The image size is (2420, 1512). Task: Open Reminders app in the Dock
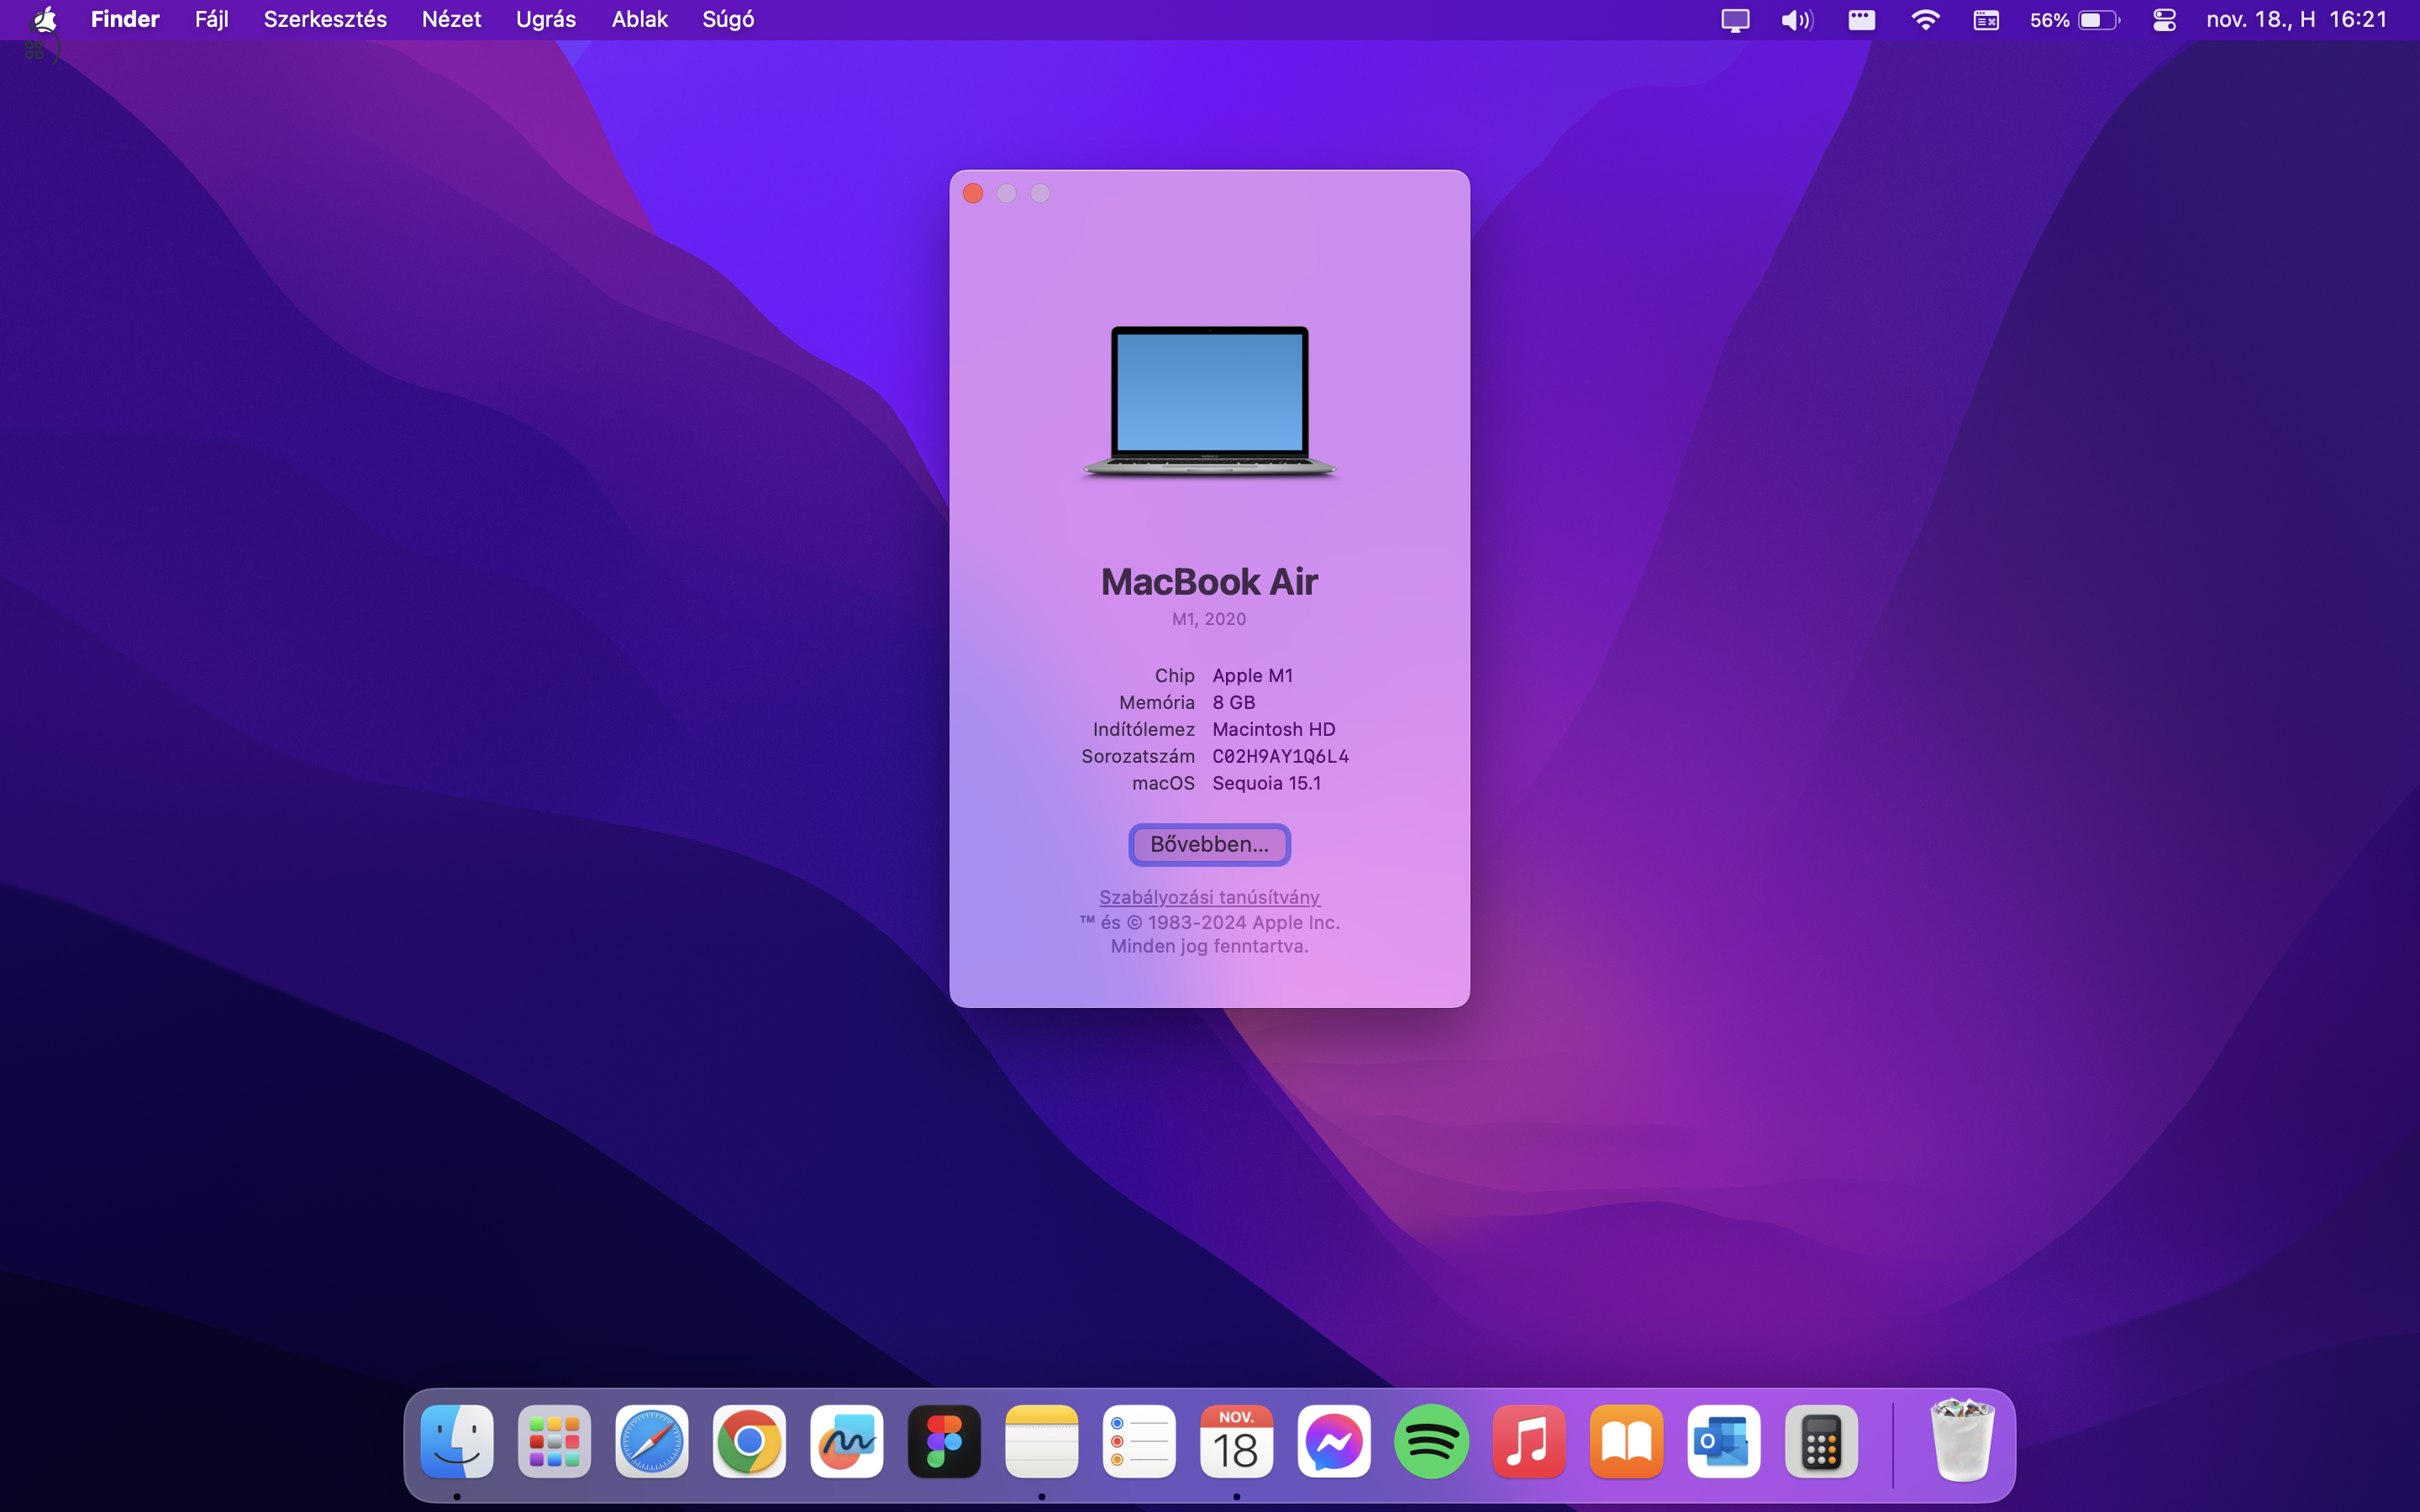point(1139,1441)
